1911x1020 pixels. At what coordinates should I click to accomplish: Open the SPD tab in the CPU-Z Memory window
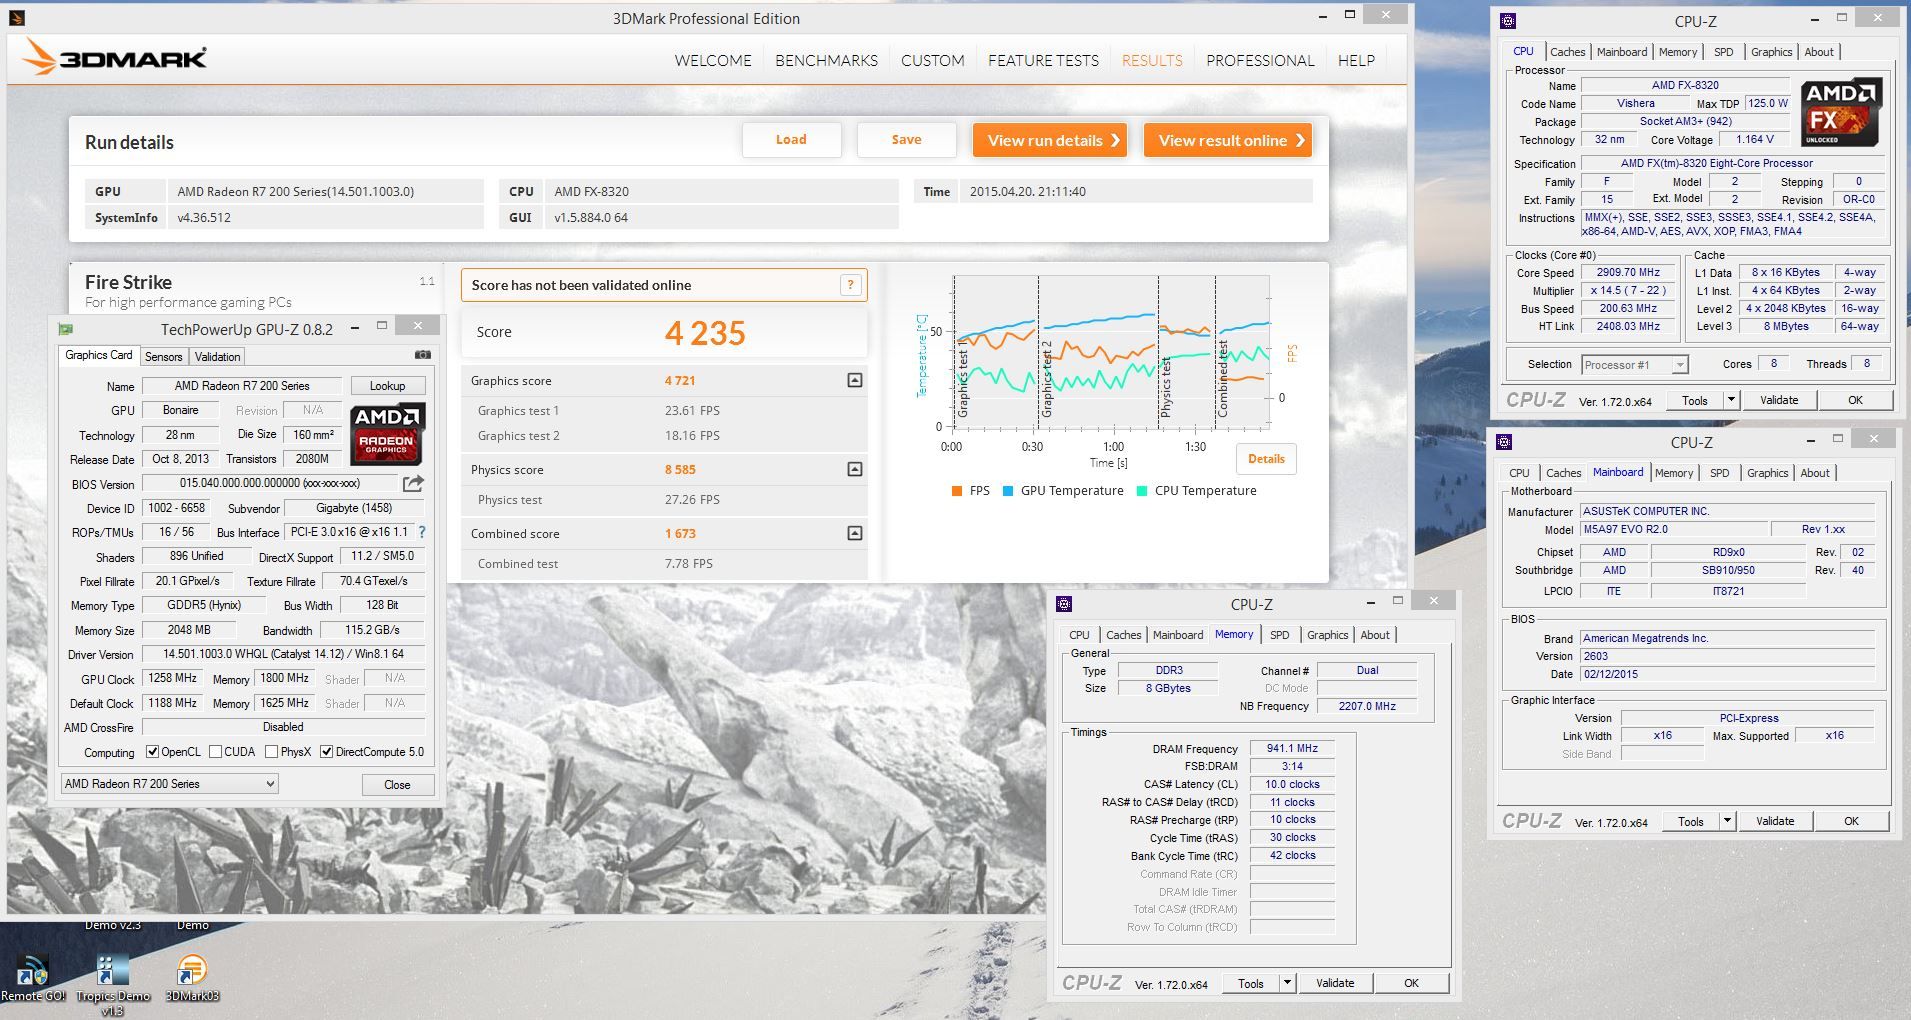pos(1279,635)
